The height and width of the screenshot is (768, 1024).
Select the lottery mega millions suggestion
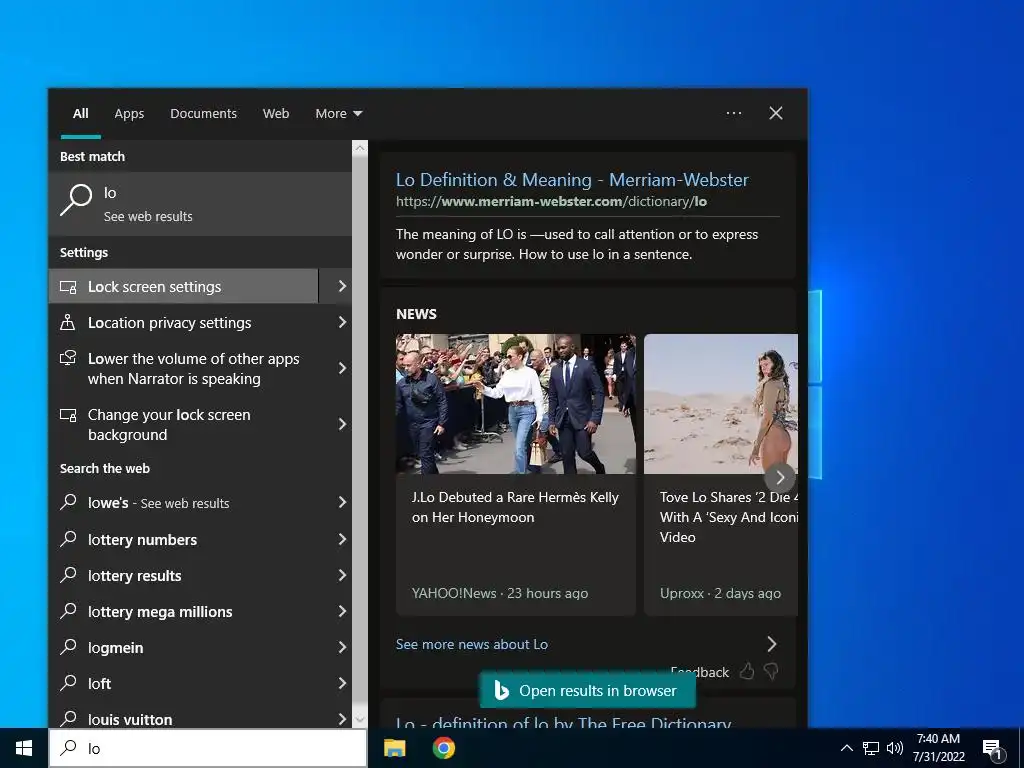point(184,611)
